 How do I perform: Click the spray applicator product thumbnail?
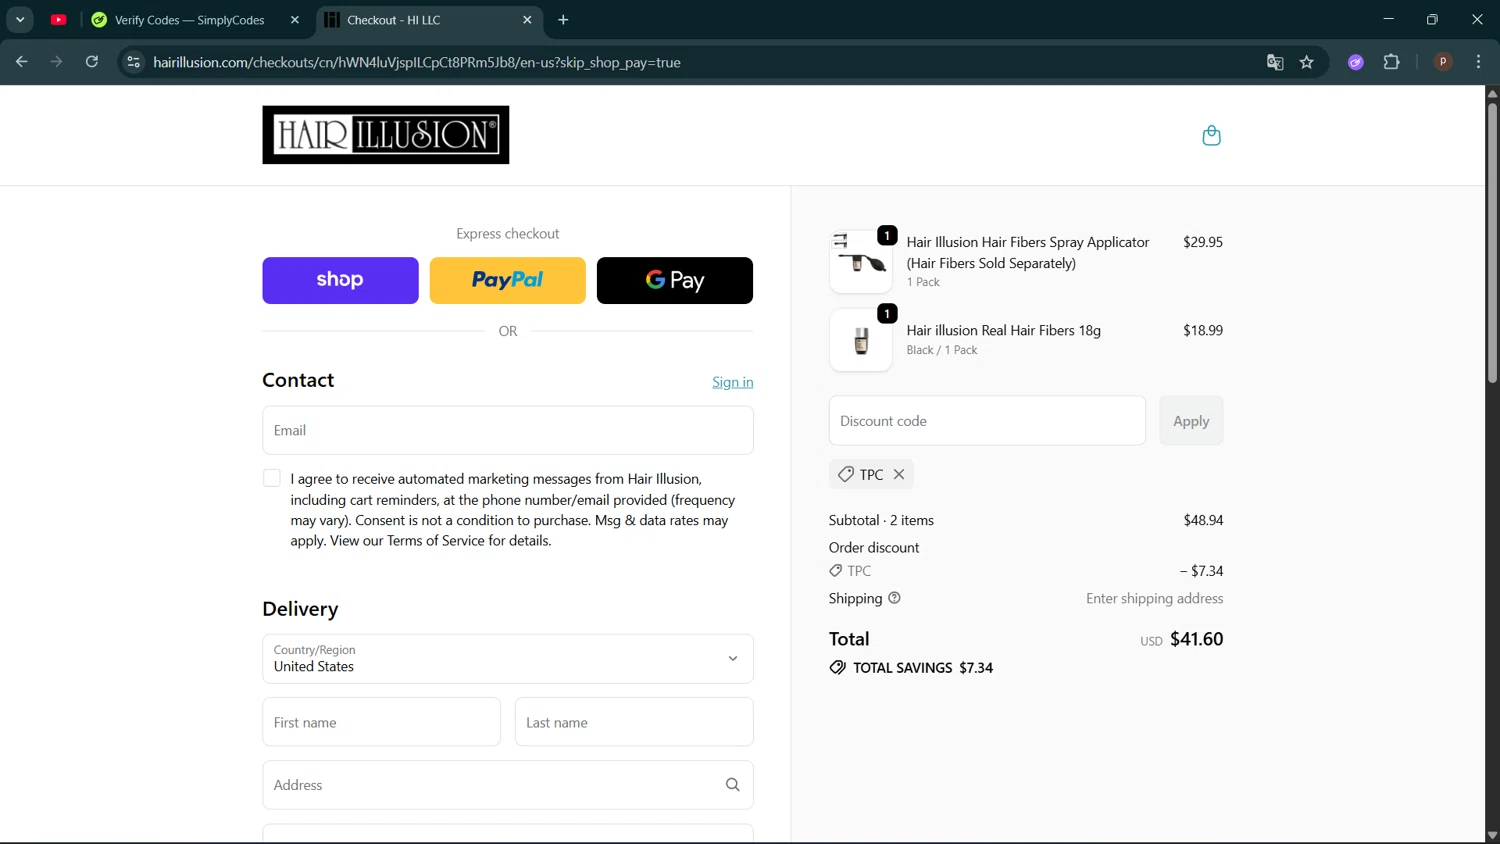861,262
